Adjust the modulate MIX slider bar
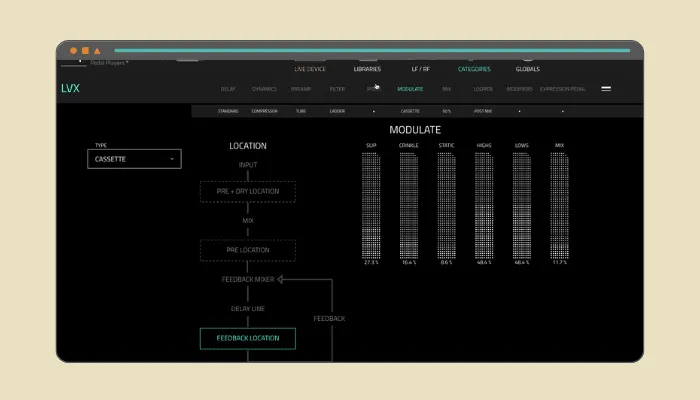The height and width of the screenshot is (400, 700). [559, 205]
